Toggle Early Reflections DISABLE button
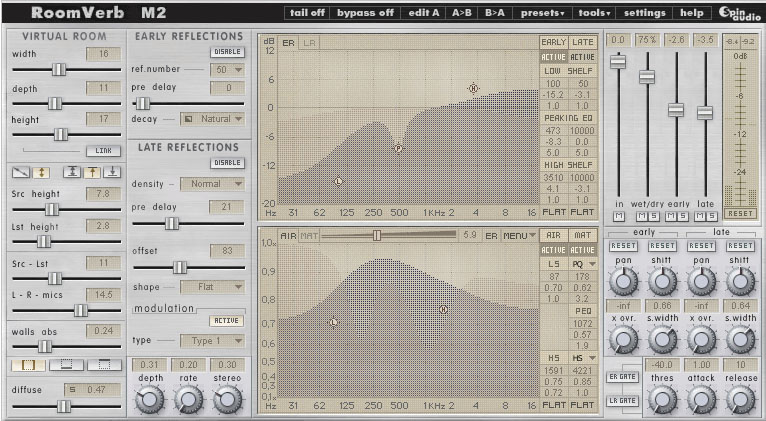Image resolution: width=766 pixels, height=421 pixels. (x=228, y=52)
